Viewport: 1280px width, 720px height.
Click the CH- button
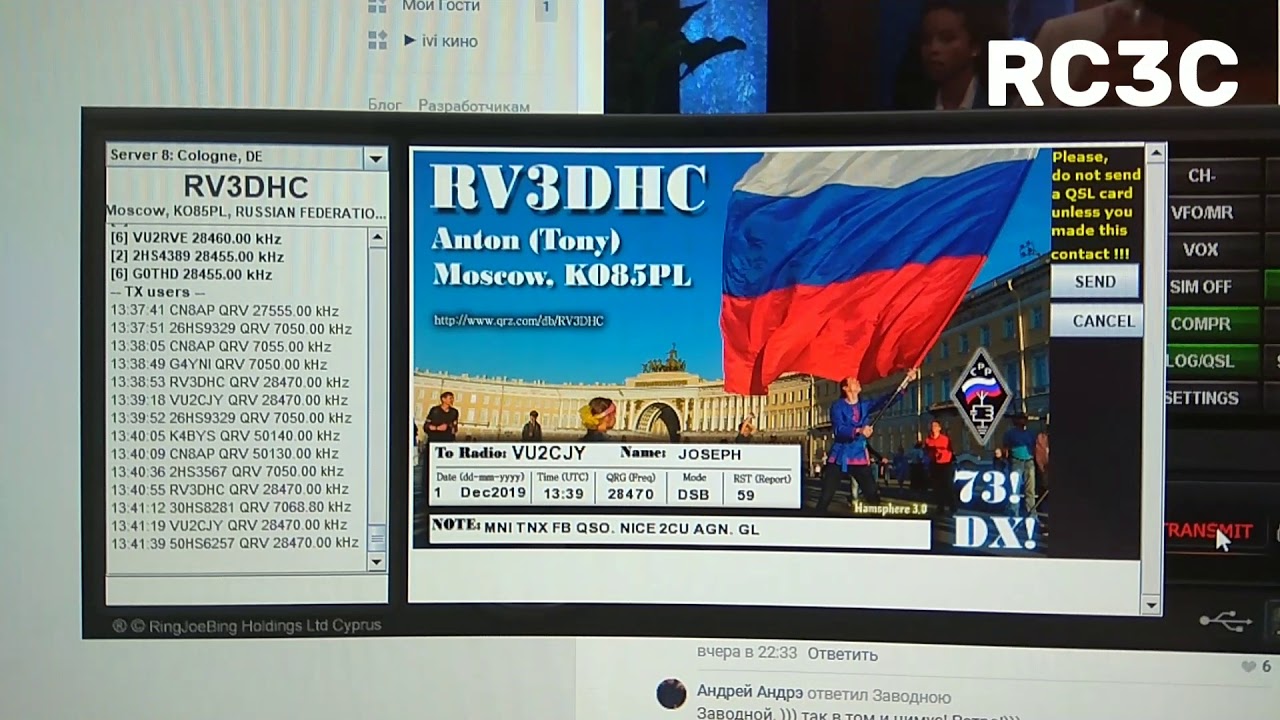click(1201, 176)
